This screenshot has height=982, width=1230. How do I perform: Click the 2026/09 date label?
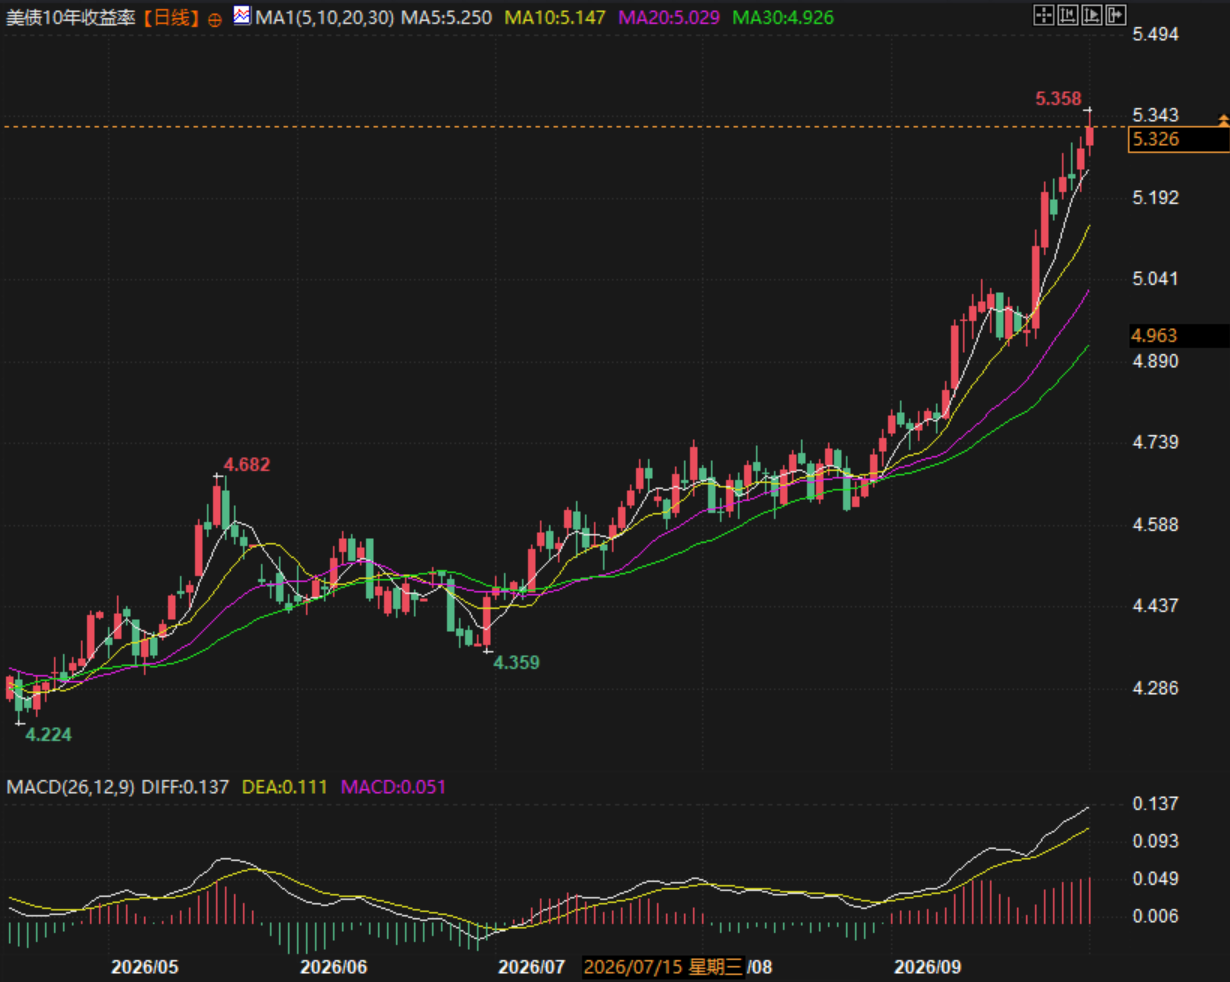point(928,967)
